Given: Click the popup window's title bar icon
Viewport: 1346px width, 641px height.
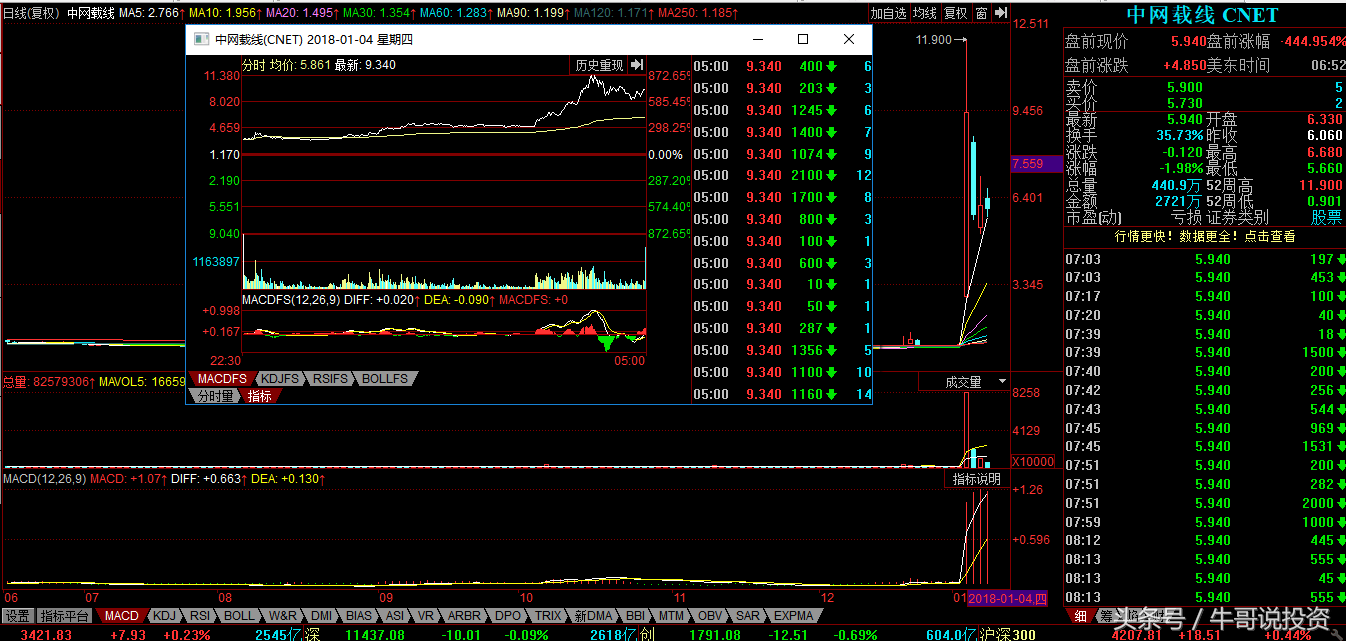Looking at the screenshot, I should click(200, 40).
